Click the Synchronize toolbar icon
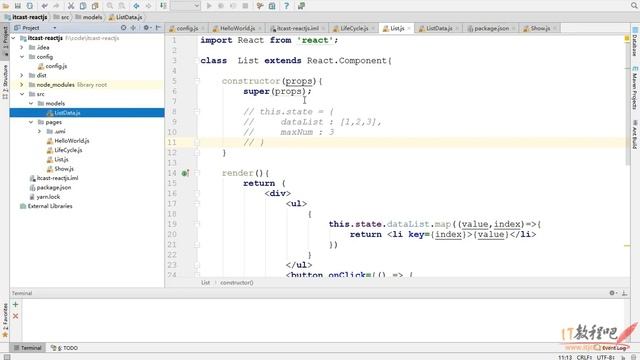 tap(30, 6)
